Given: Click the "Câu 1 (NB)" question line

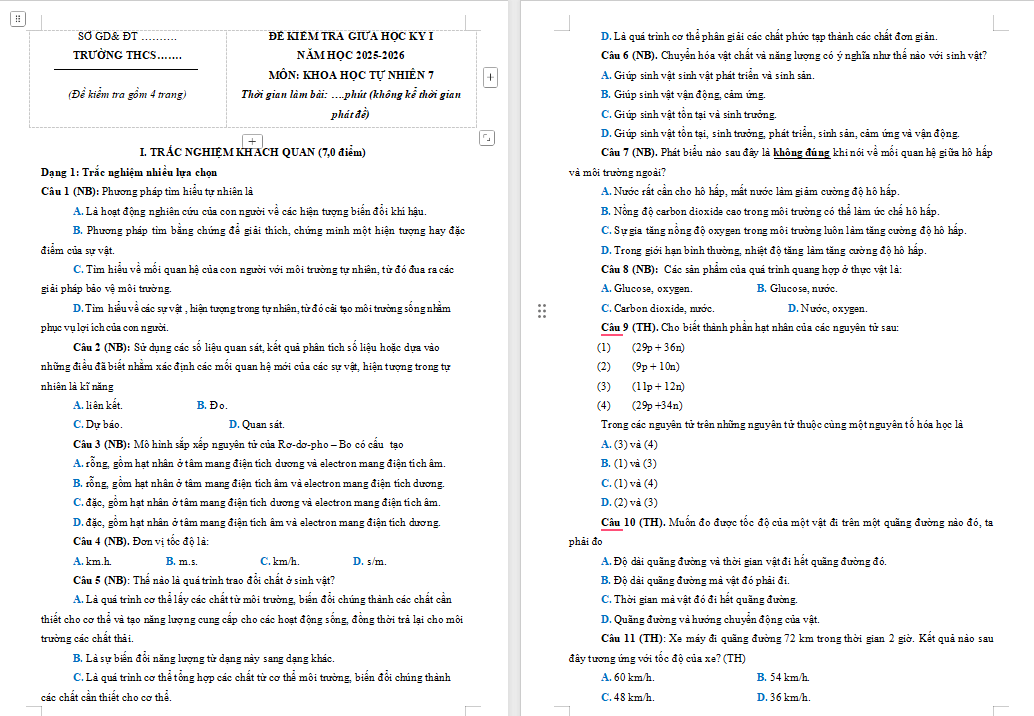Looking at the screenshot, I should 147,191.
